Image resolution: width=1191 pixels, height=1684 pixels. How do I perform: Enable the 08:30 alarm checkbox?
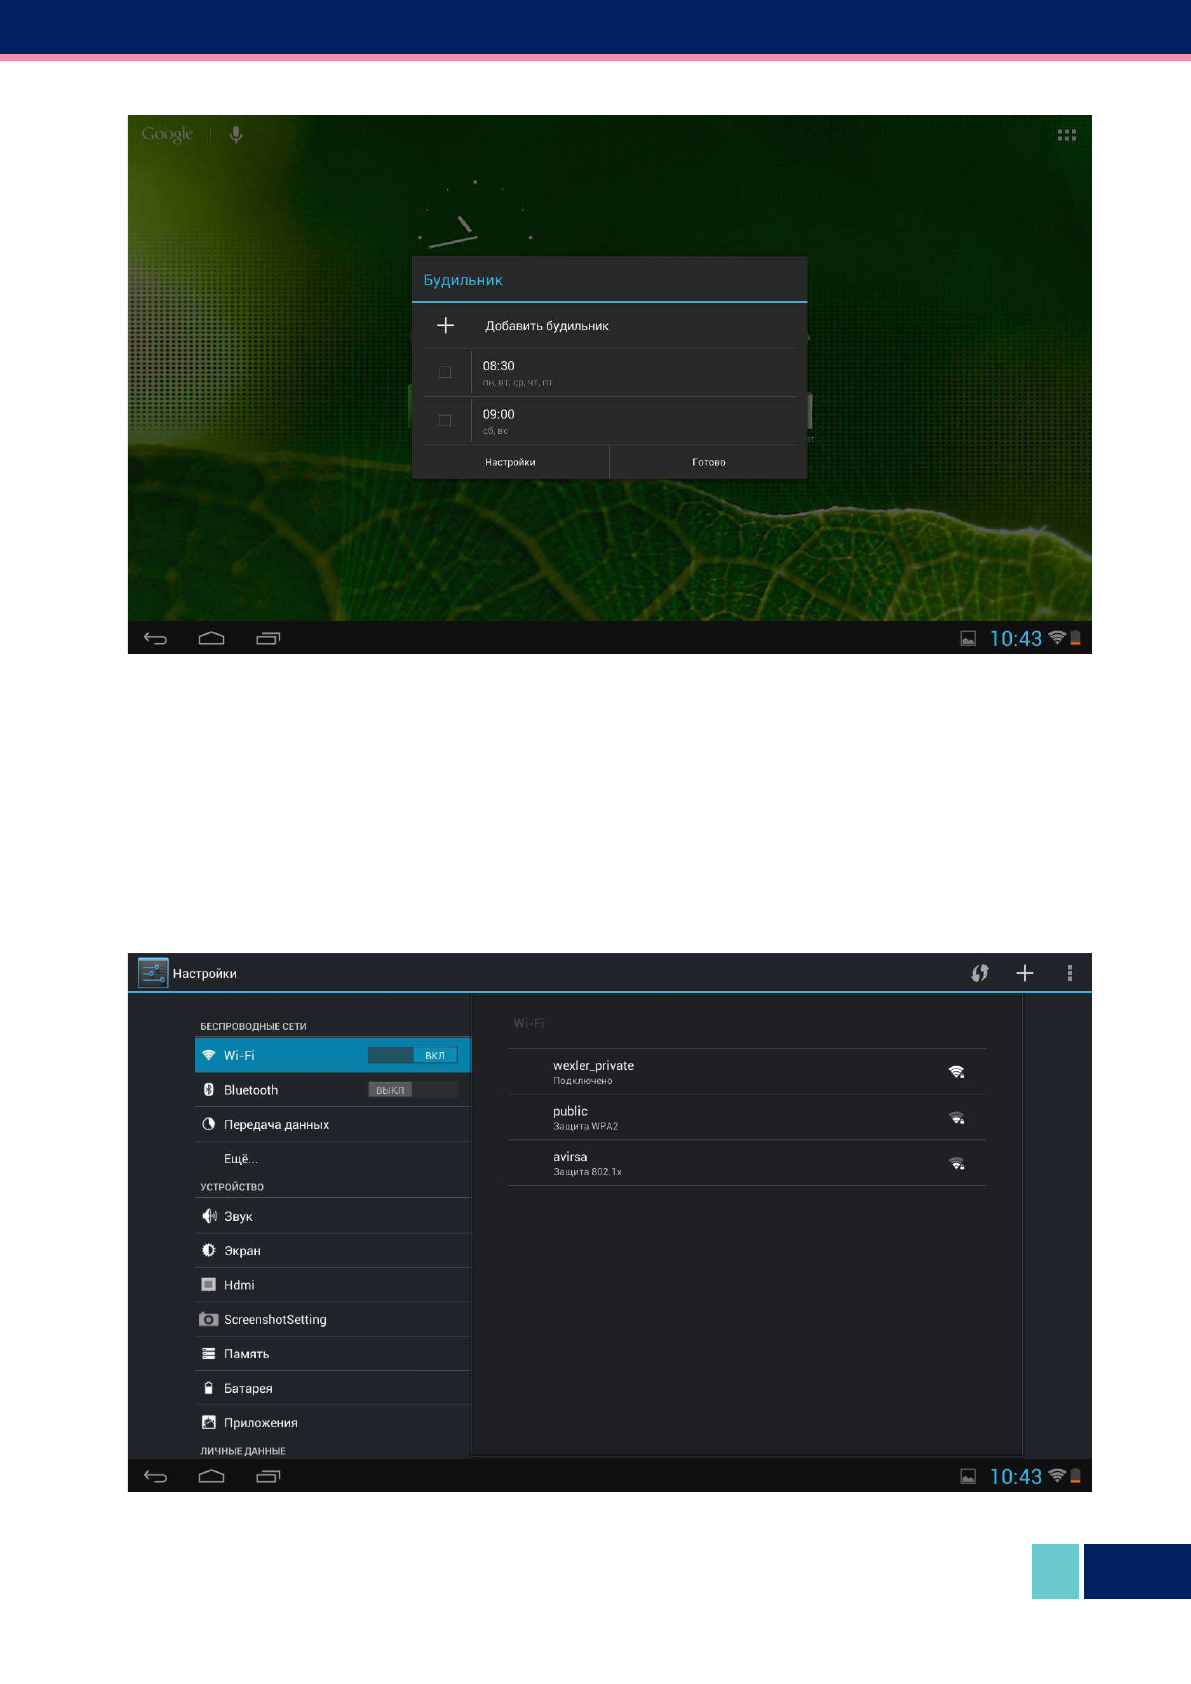tap(445, 373)
